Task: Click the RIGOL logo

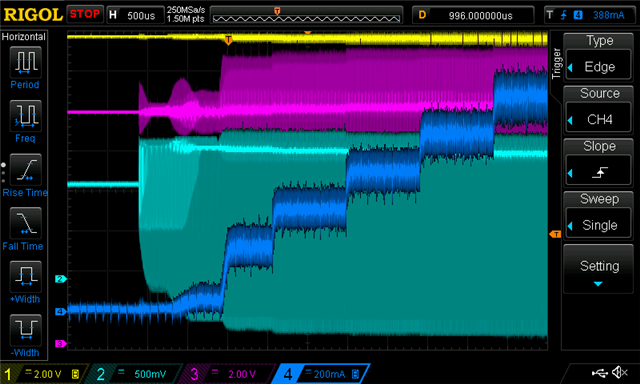Action: [33, 15]
